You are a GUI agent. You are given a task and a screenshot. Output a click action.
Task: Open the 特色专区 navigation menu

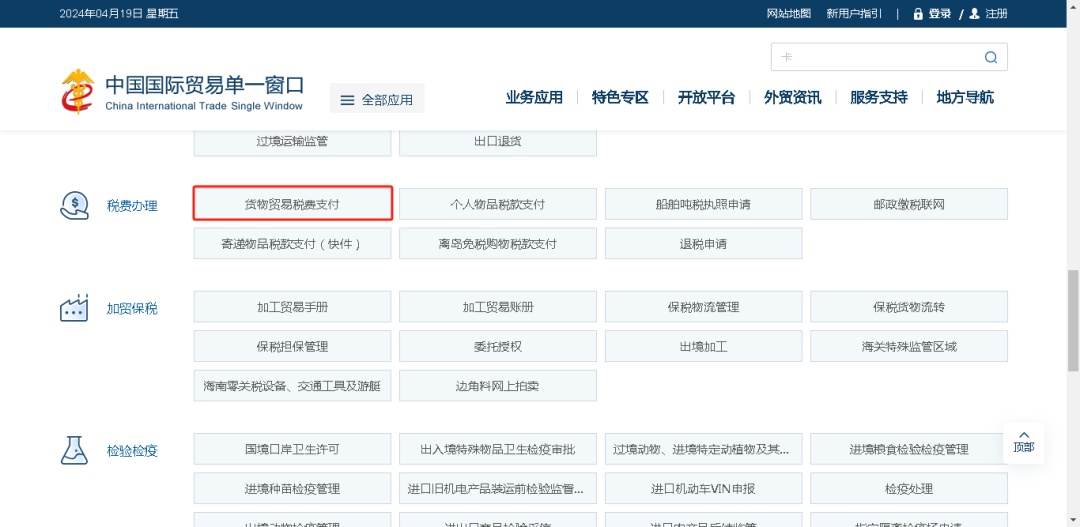[x=620, y=97]
